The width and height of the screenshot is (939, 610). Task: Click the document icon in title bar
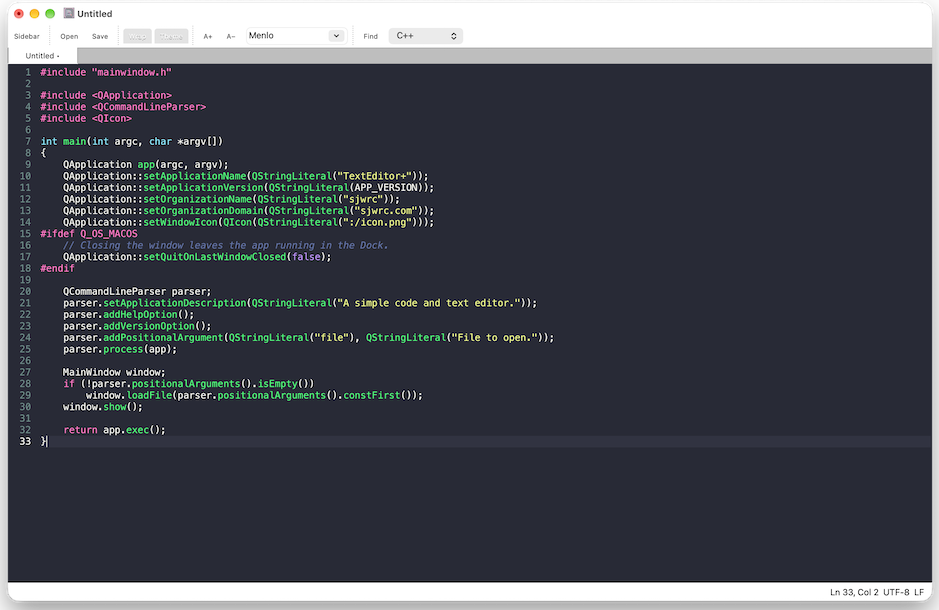tap(69, 13)
